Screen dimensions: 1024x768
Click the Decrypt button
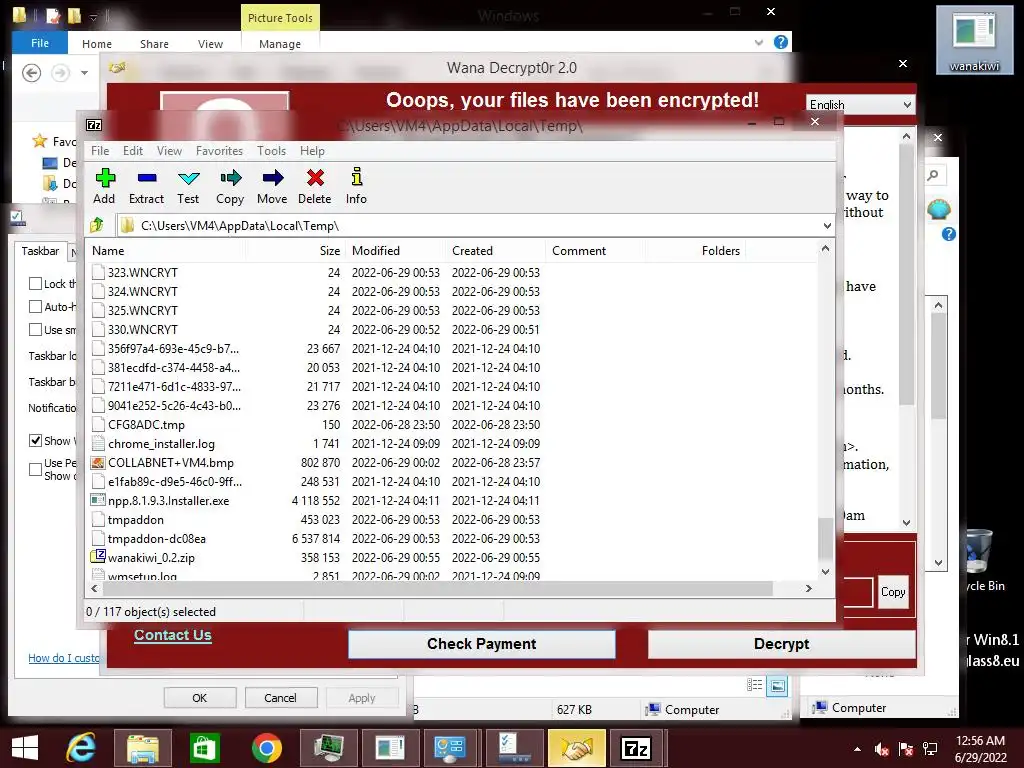[x=781, y=644]
